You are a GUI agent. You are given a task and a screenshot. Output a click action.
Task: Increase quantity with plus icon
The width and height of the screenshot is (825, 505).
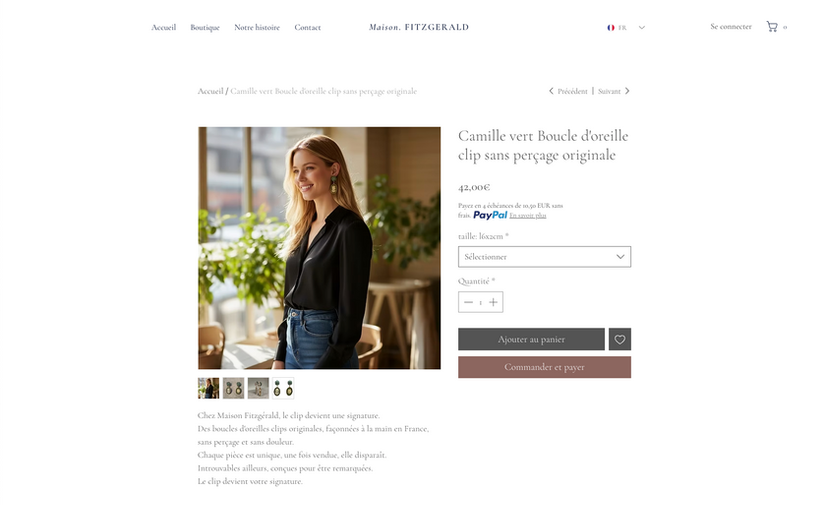coord(493,302)
